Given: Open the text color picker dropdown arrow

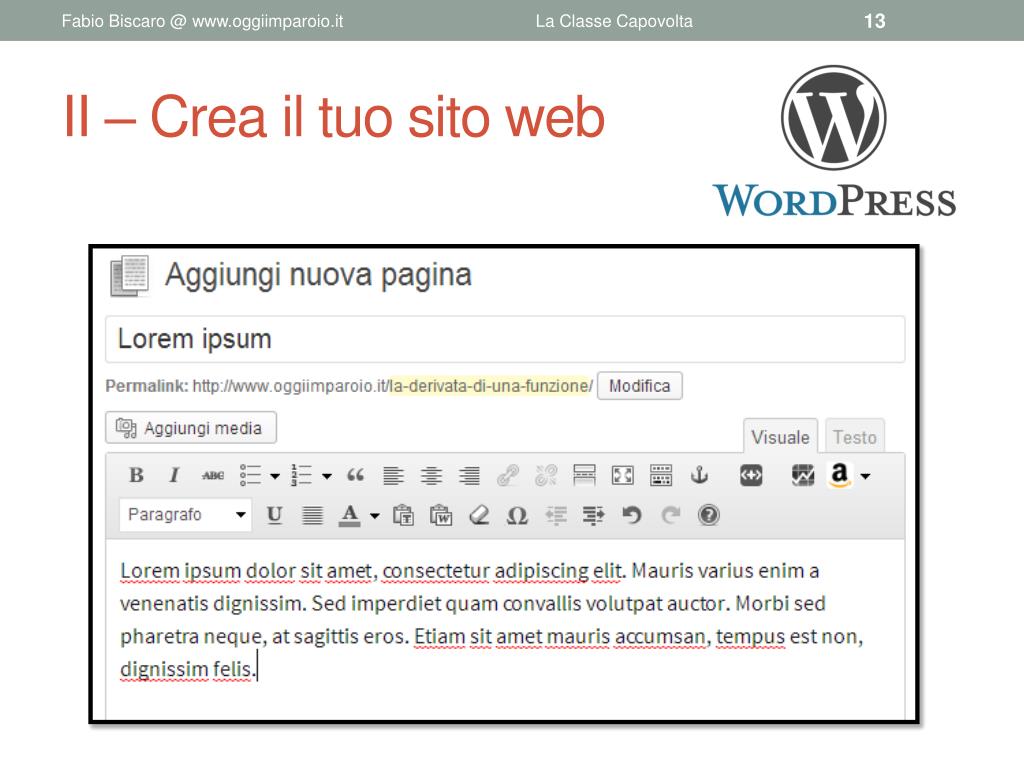Looking at the screenshot, I should [375, 516].
